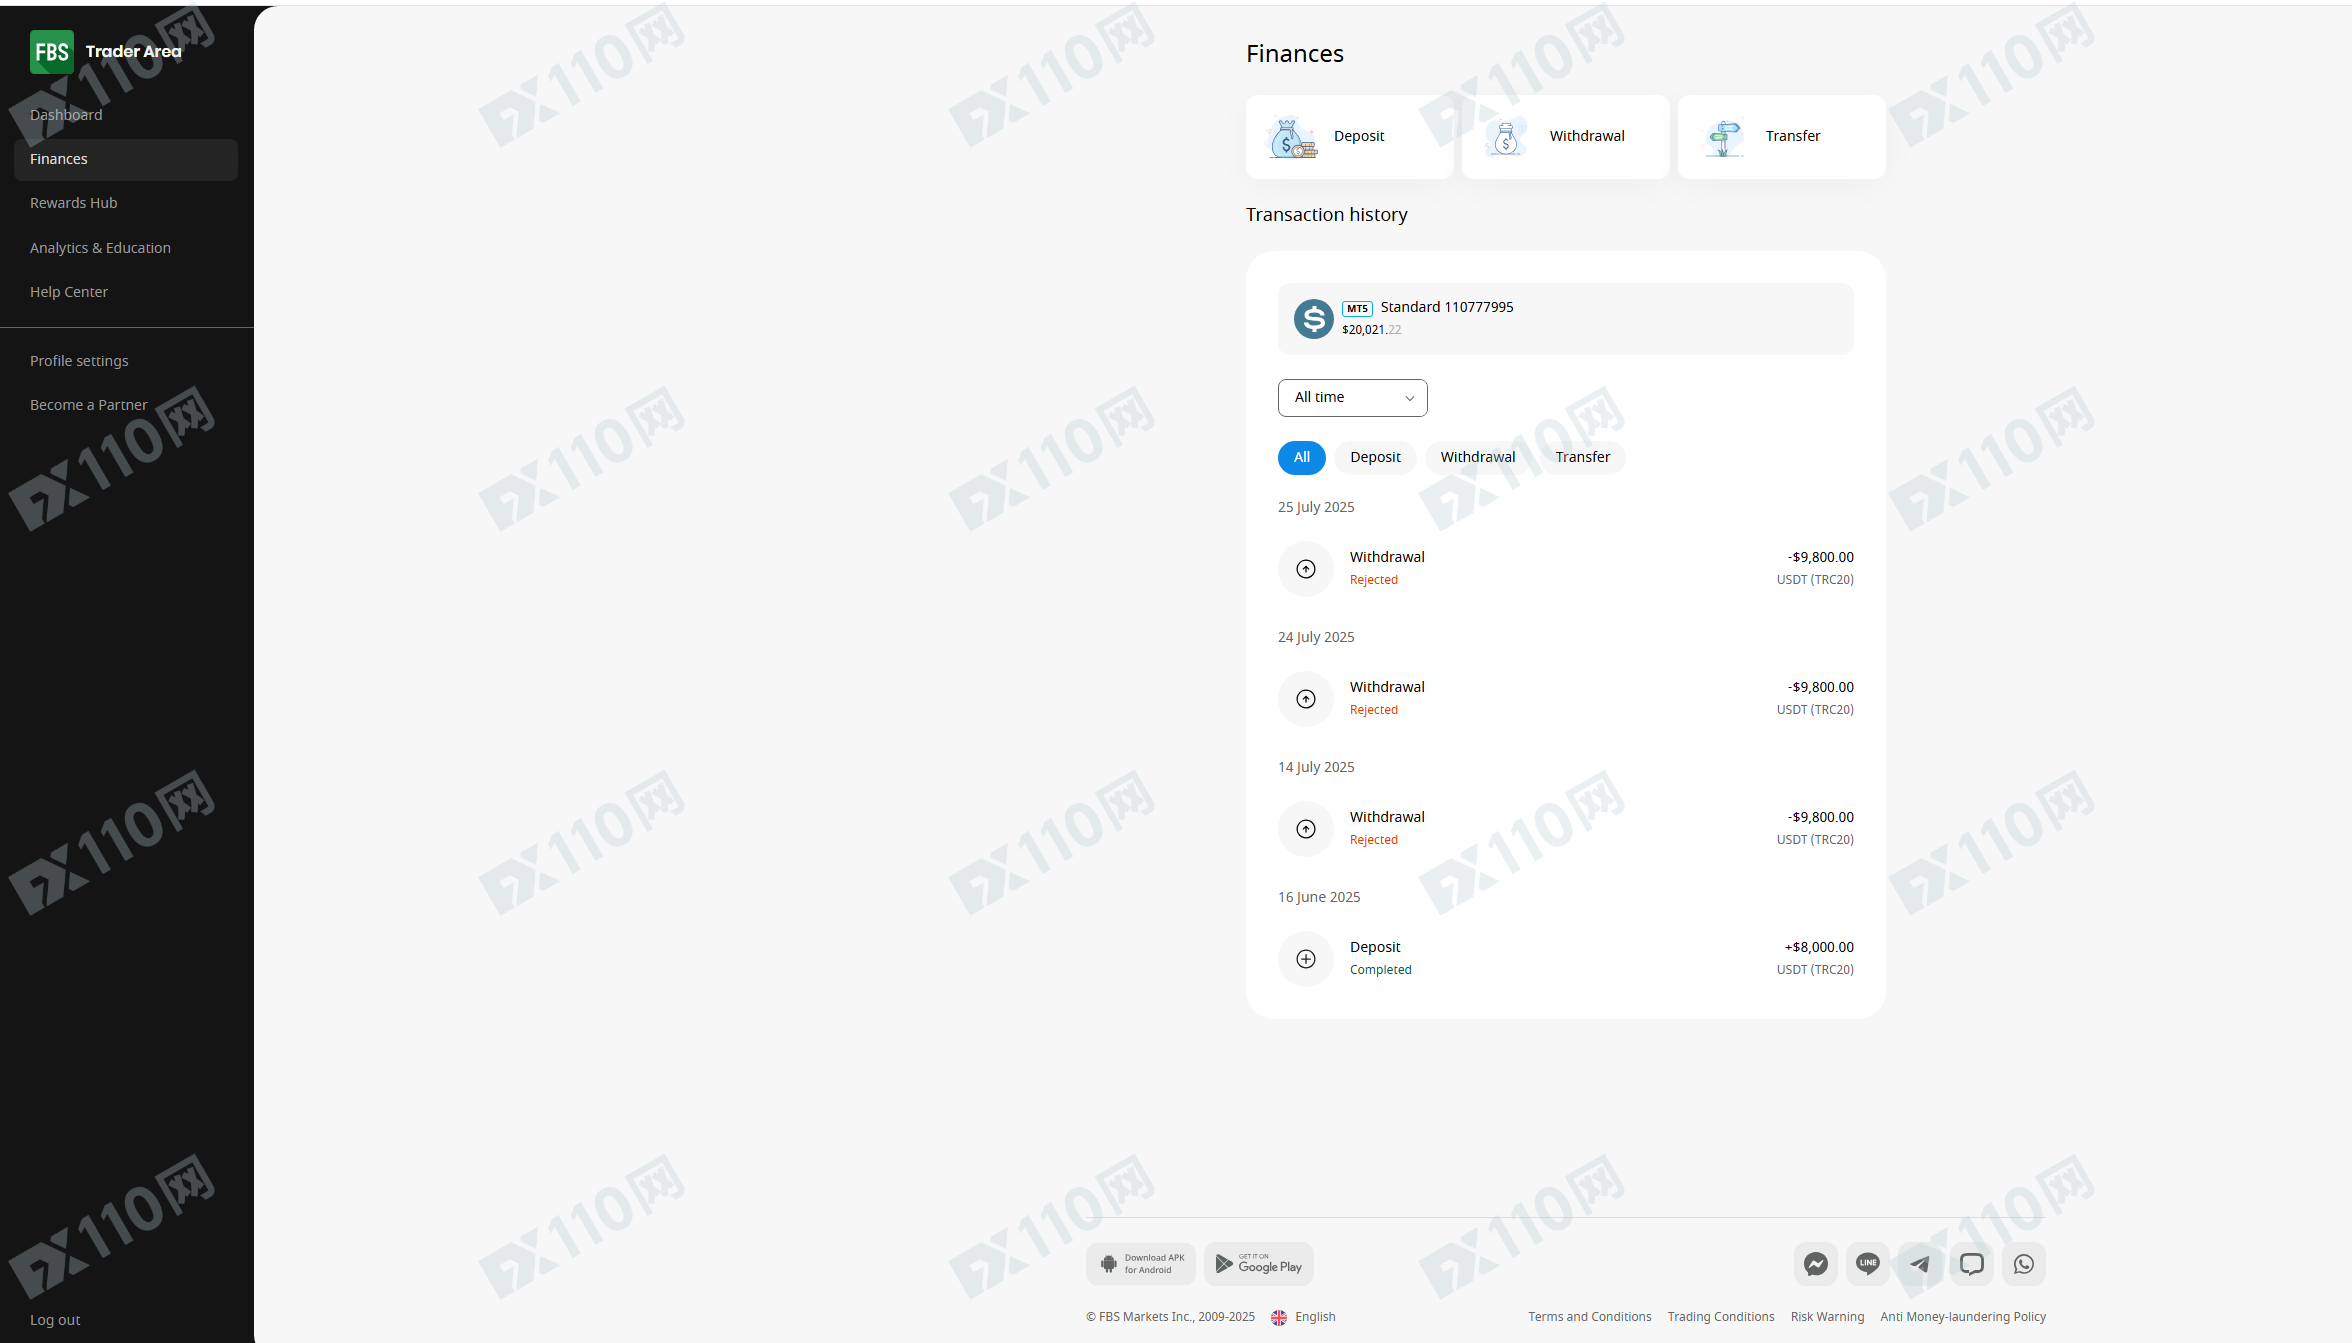This screenshot has height=1343, width=2352.
Task: Click the Terms and Conditions link
Action: tap(1589, 1317)
